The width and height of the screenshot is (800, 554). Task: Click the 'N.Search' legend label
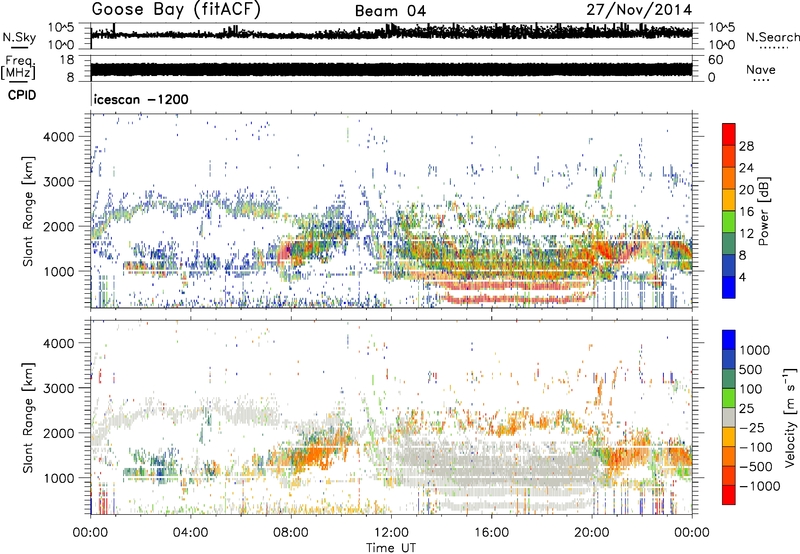click(x=772, y=37)
